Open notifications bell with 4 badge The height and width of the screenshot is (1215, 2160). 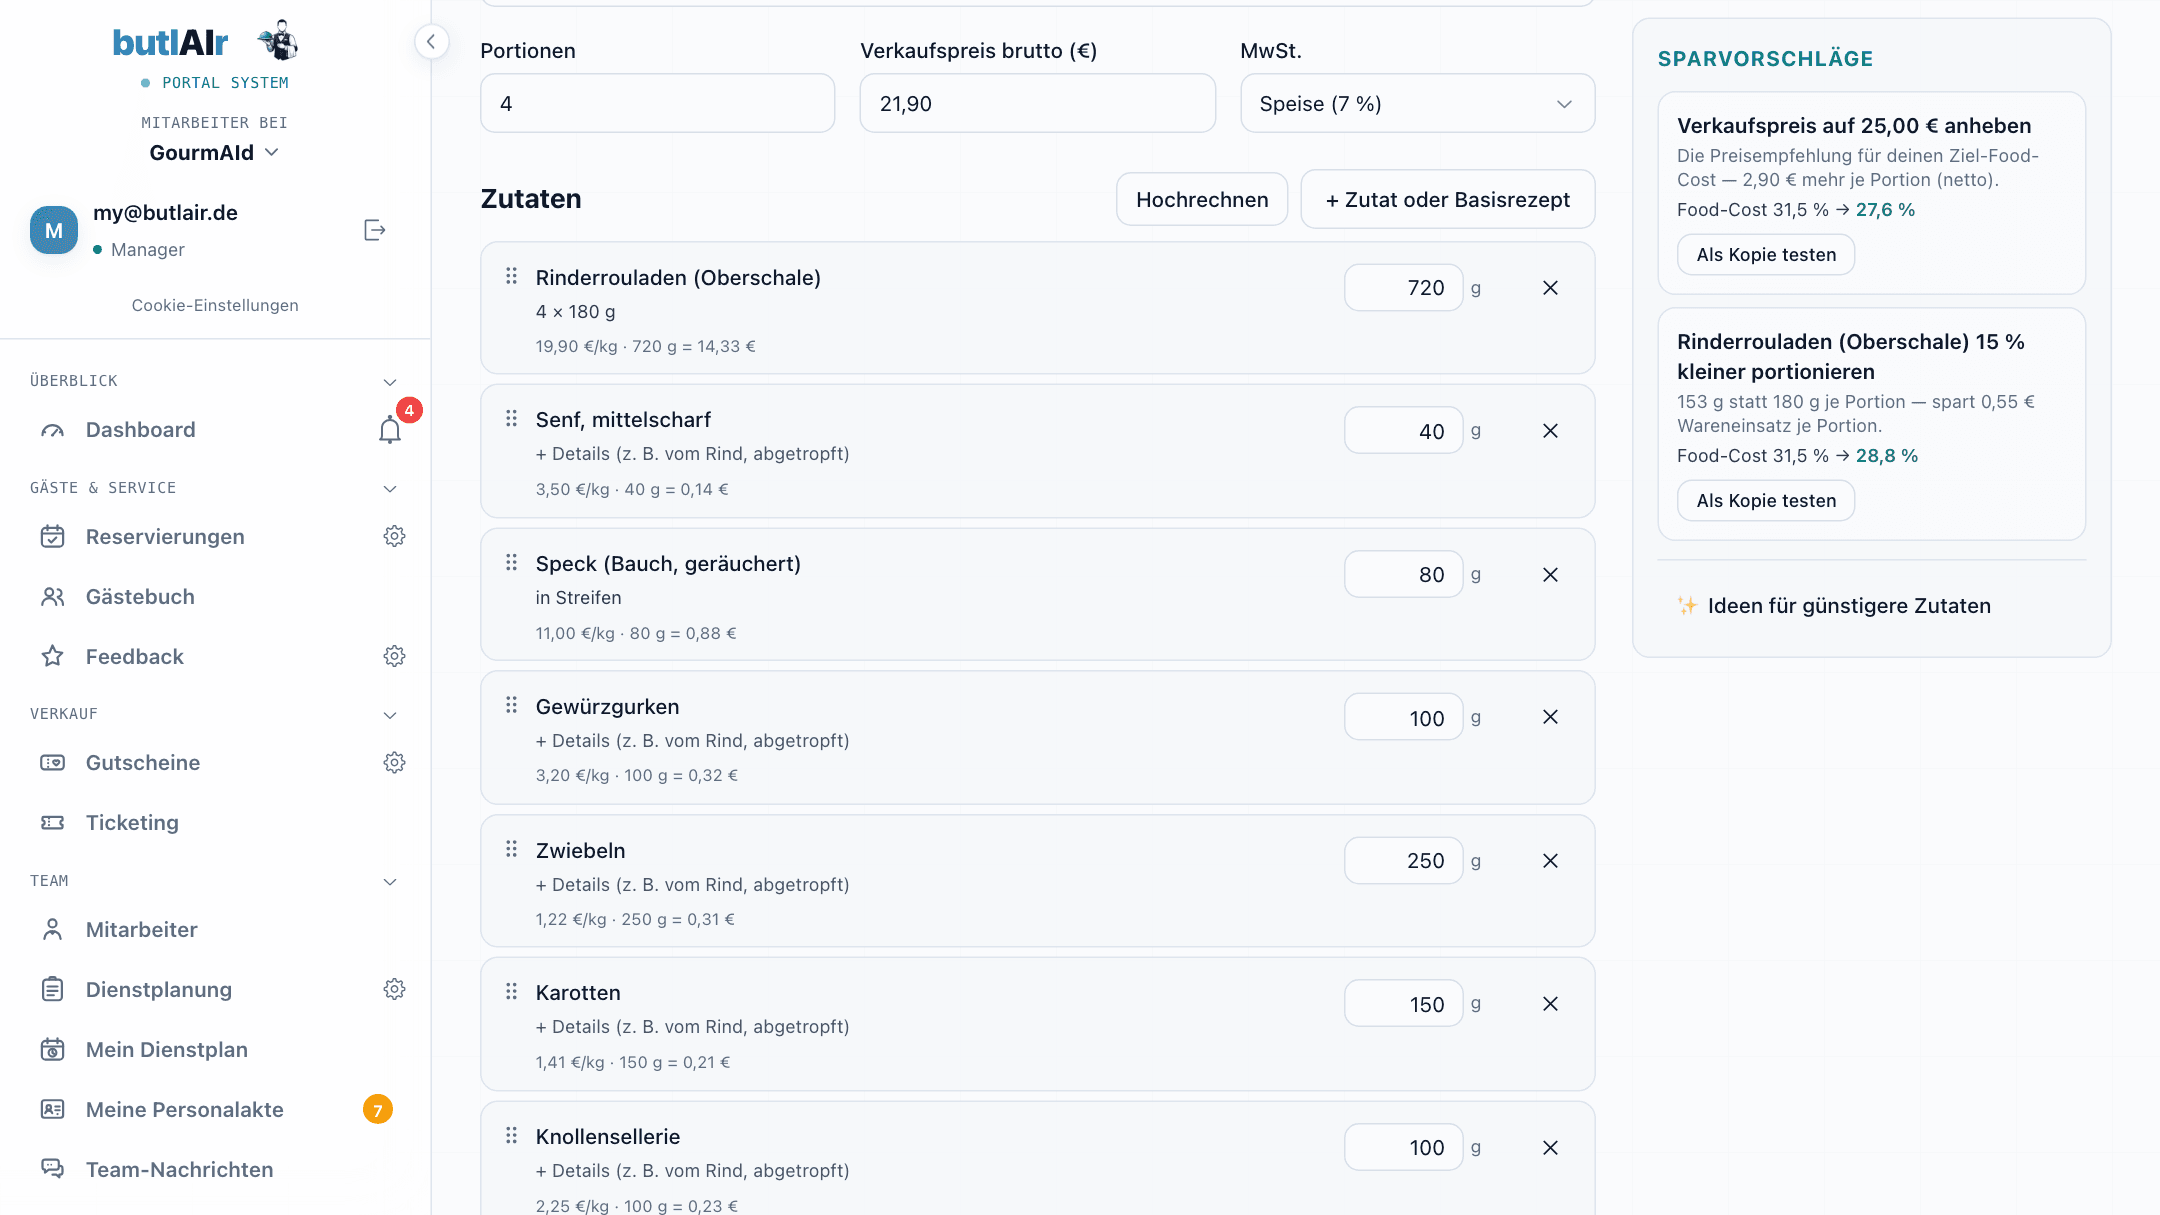(x=390, y=430)
